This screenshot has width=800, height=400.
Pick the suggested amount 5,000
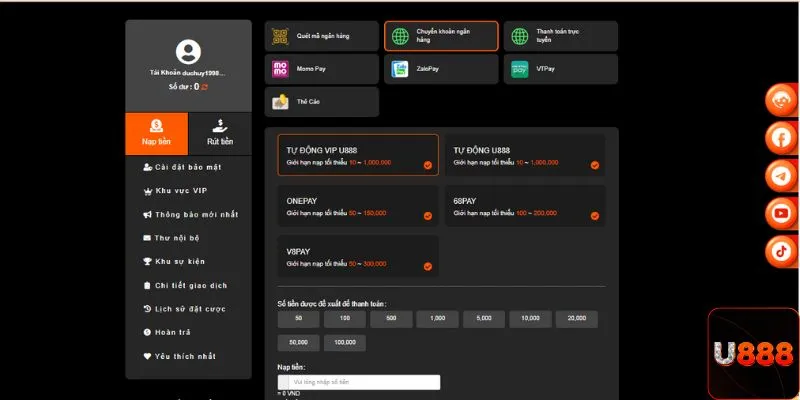tap(484, 319)
